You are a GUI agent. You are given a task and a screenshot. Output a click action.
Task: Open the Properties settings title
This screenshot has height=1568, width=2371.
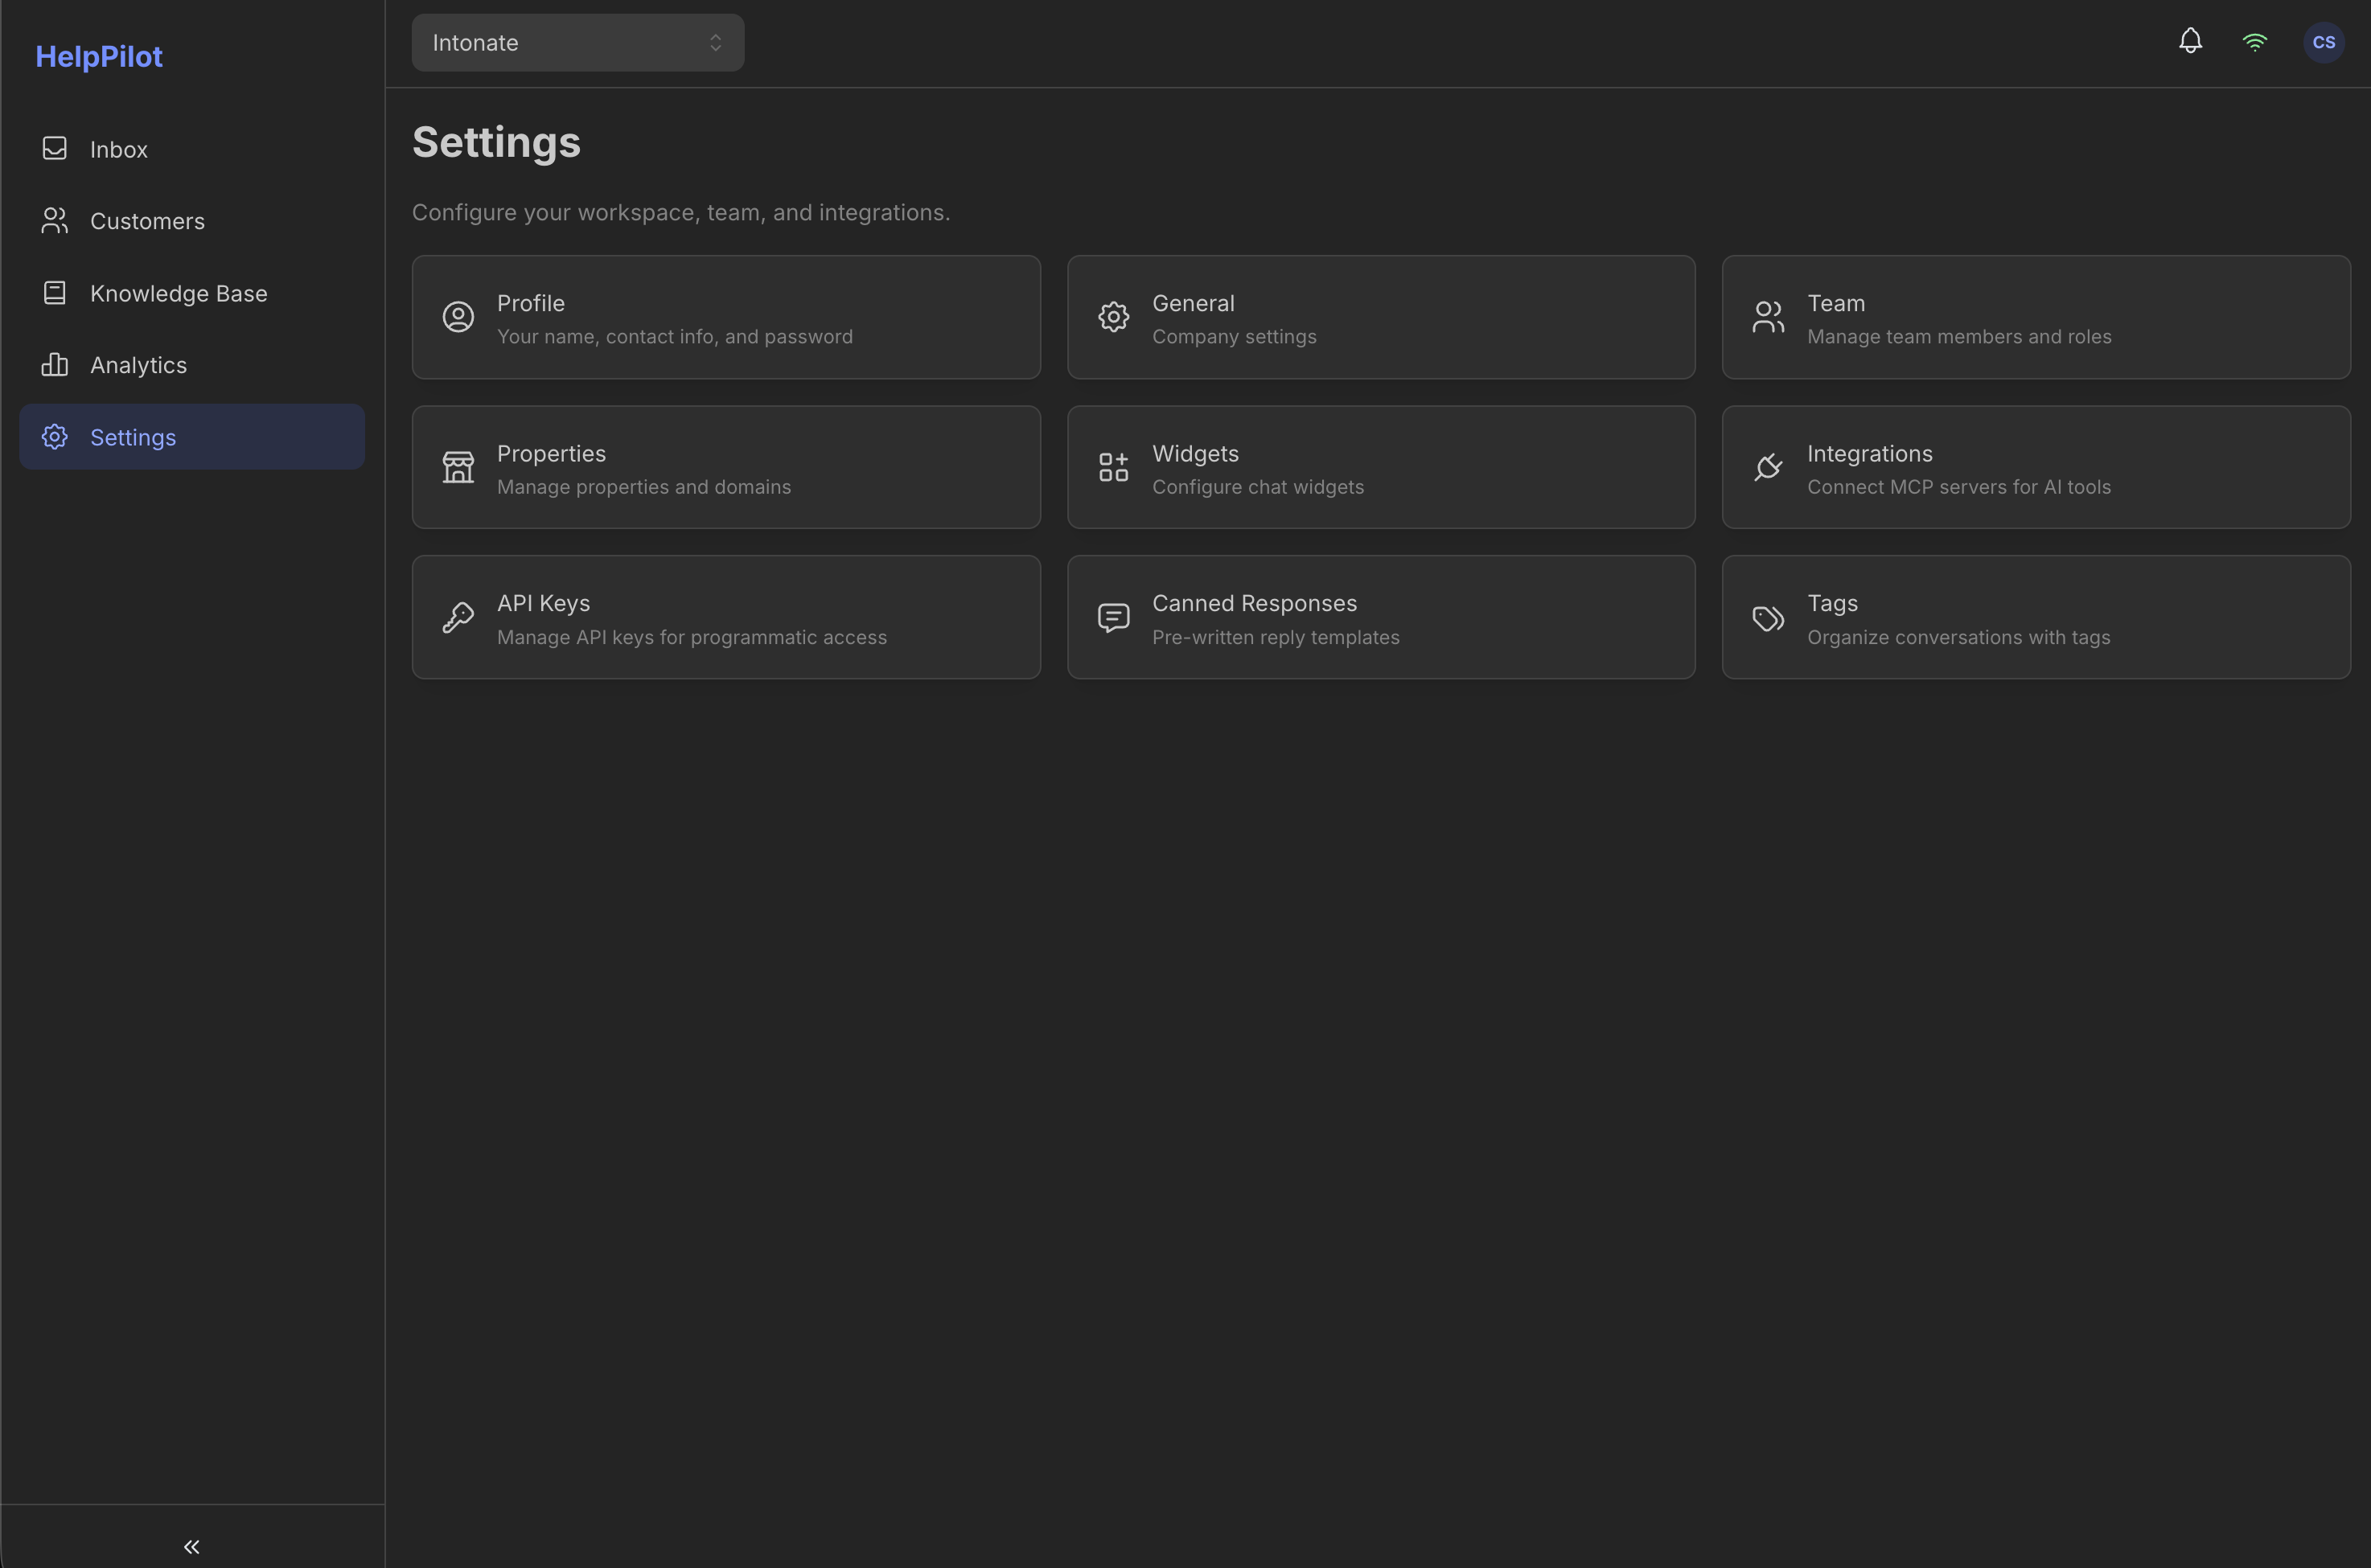pos(551,454)
